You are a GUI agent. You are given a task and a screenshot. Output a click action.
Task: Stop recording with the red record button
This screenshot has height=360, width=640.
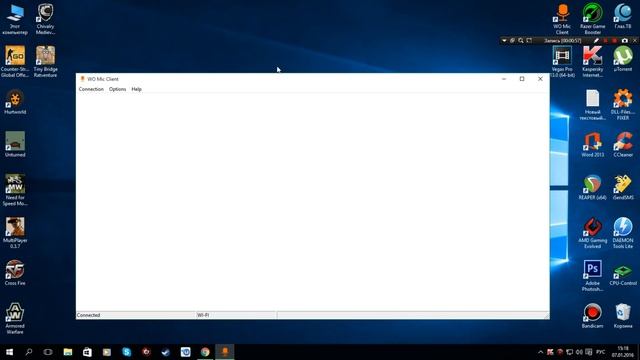(615, 41)
